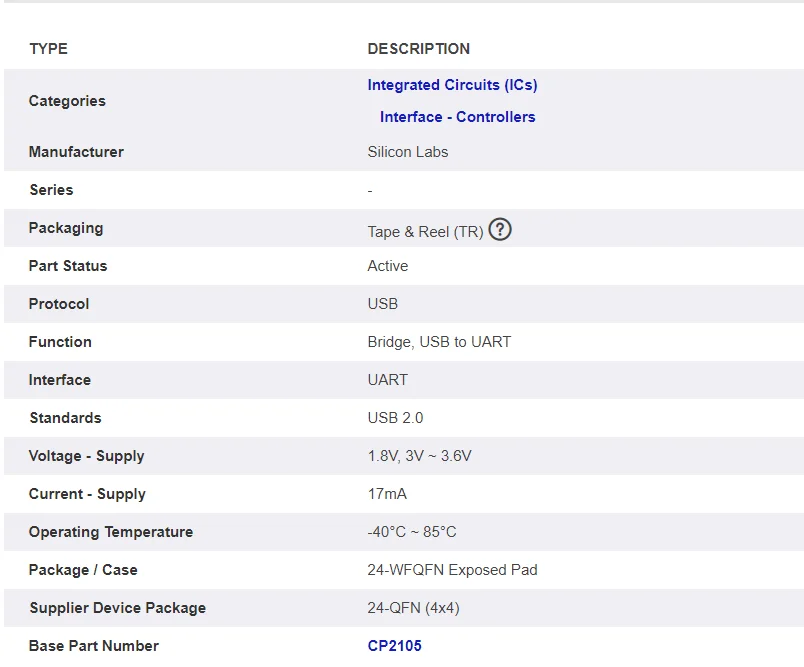Click the Part Status value showing Active
This screenshot has width=804, height=667.
(x=387, y=266)
